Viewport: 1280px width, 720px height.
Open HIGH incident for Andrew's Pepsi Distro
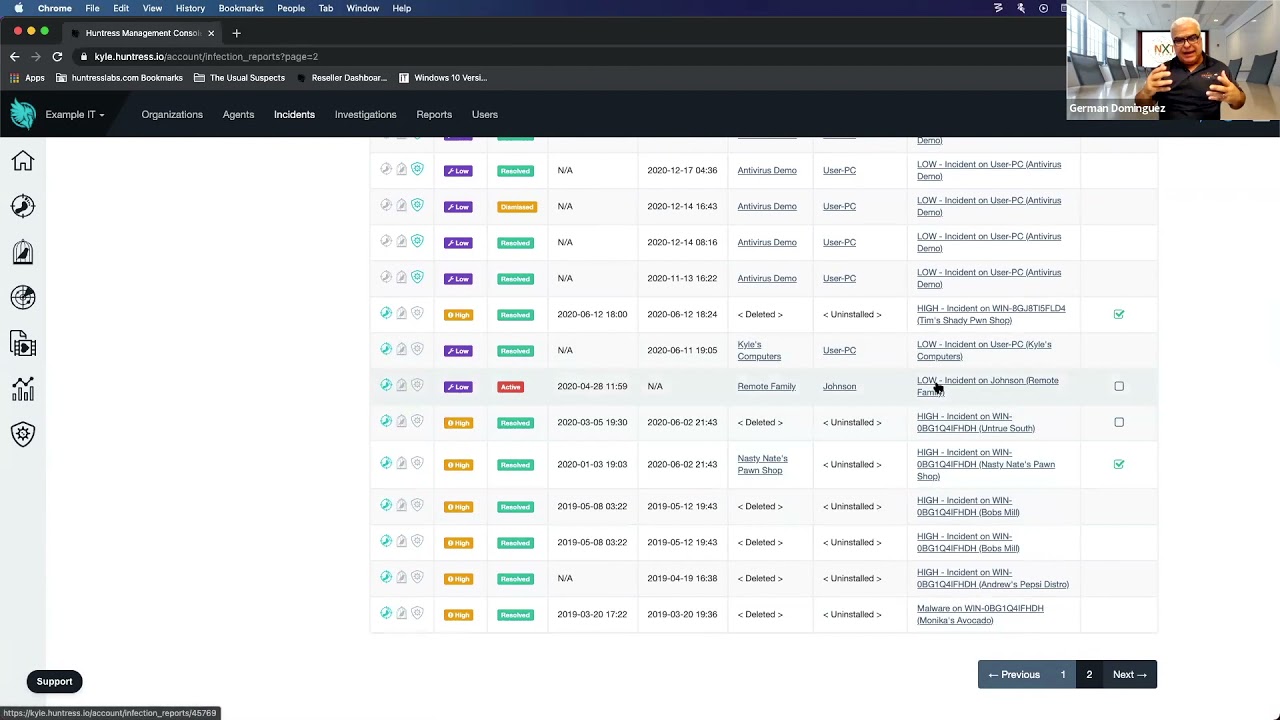point(993,578)
